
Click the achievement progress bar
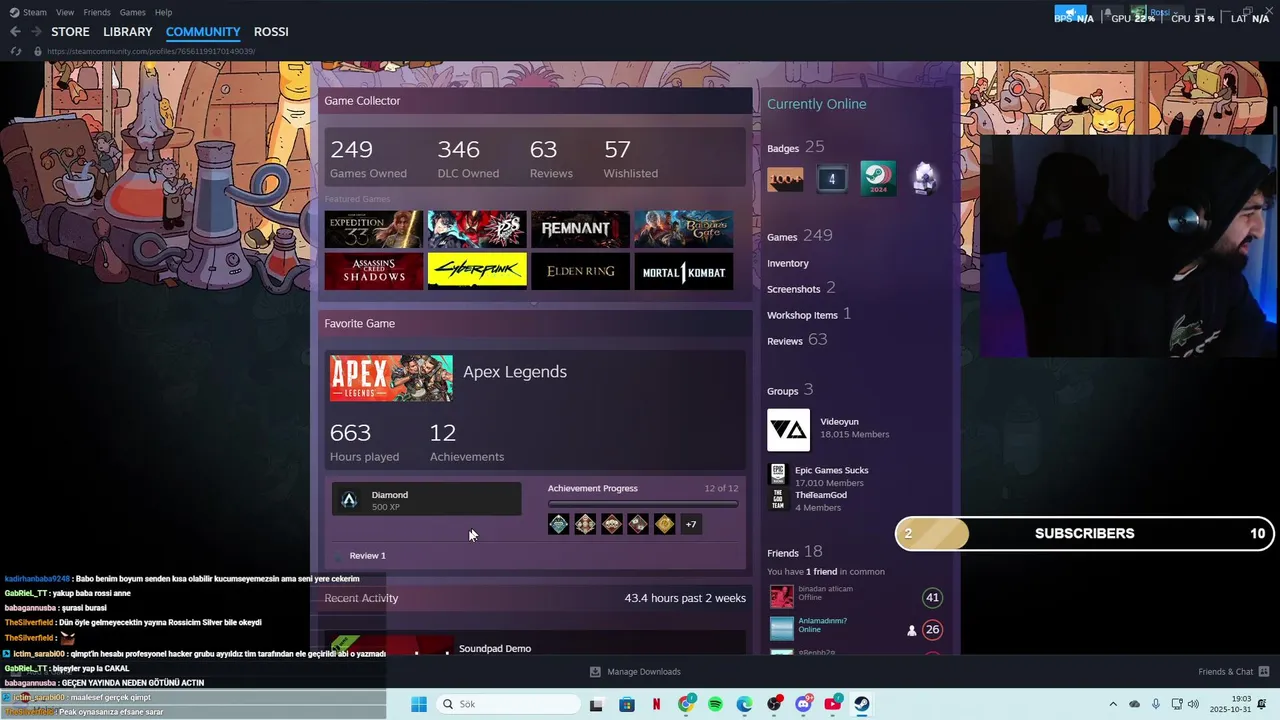643,504
